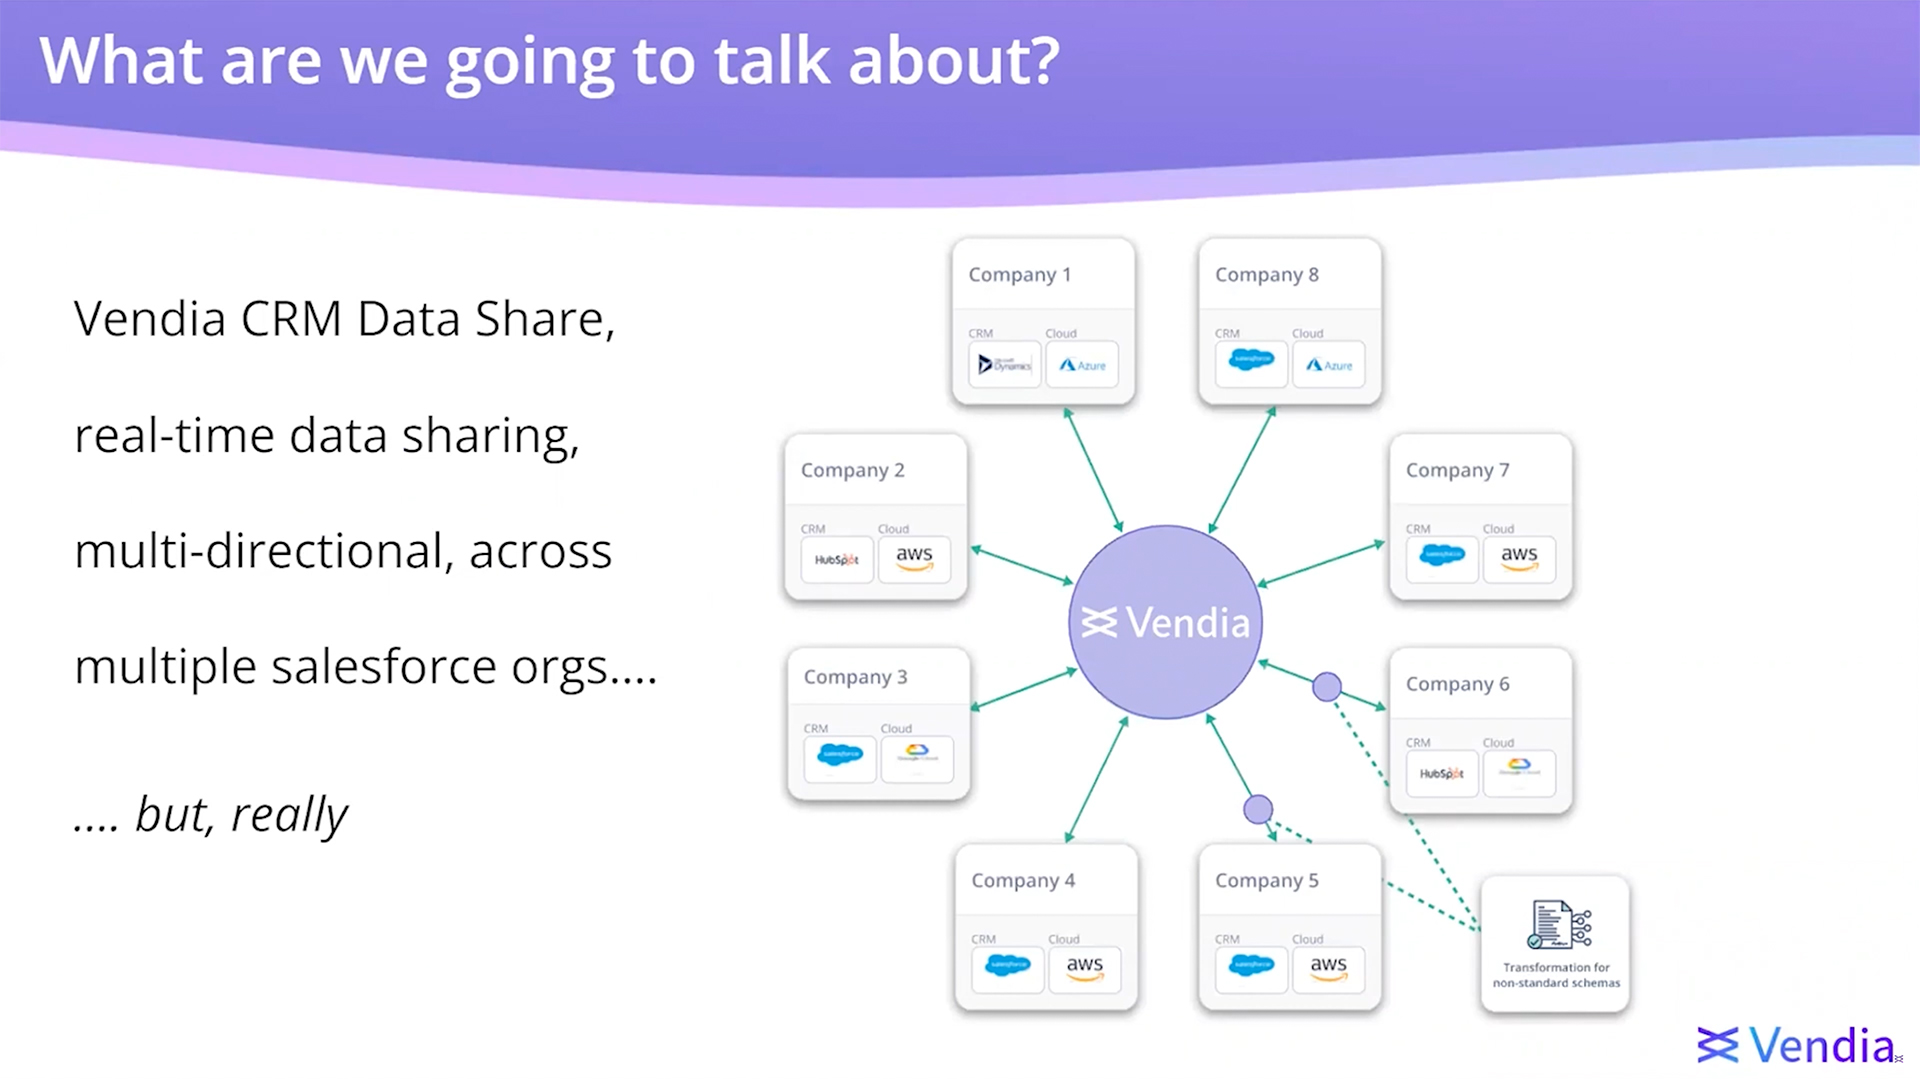This screenshot has width=1920, height=1080.
Task: Click the italic '.... but, really' text
Action: 211,815
